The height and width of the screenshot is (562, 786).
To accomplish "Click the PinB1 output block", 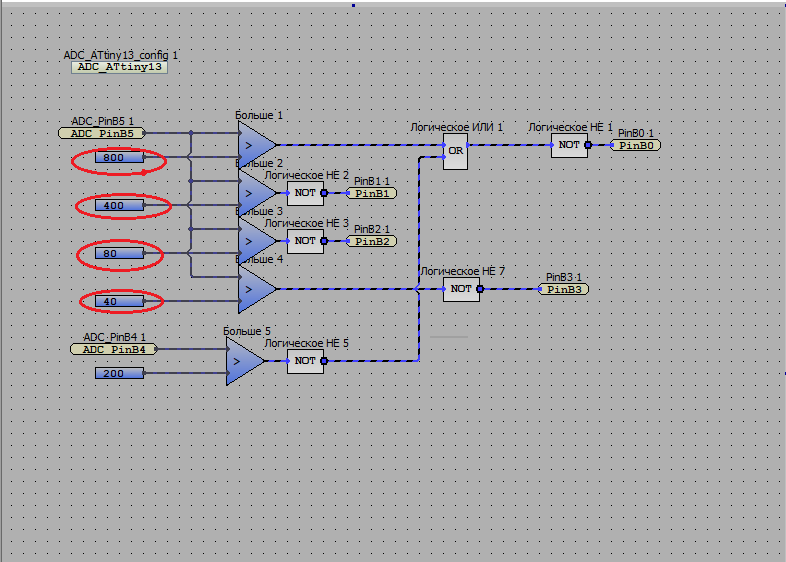I will 371,193.
